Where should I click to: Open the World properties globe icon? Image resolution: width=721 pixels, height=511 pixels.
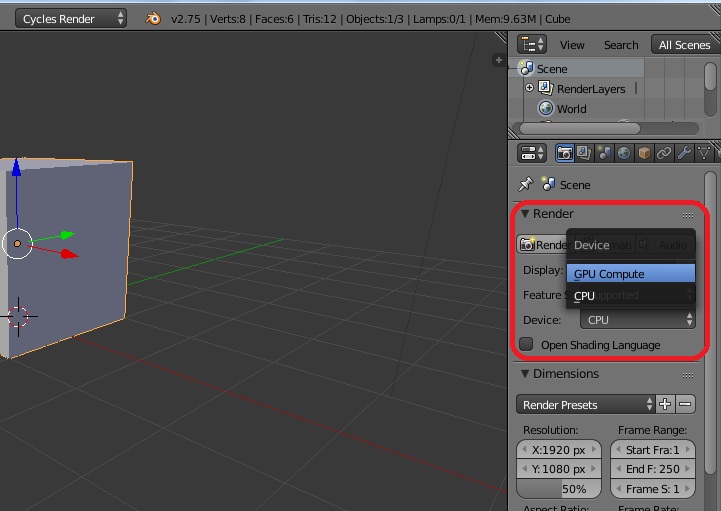point(625,154)
